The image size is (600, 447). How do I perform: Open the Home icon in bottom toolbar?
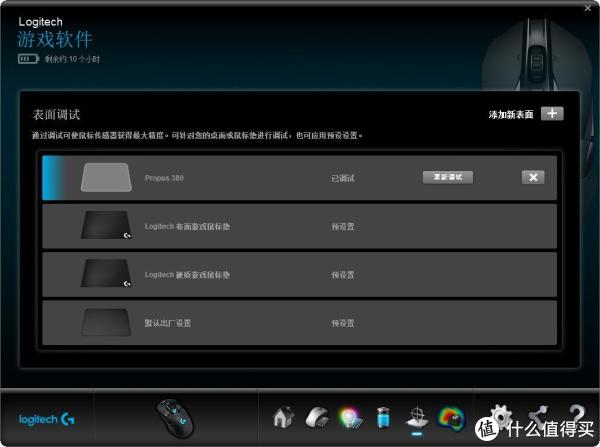point(284,417)
